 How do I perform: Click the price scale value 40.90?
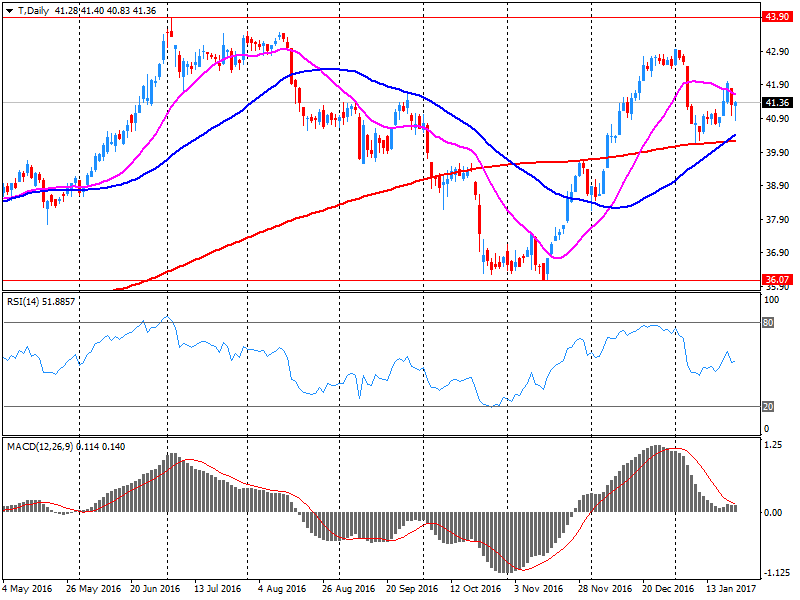tap(777, 118)
